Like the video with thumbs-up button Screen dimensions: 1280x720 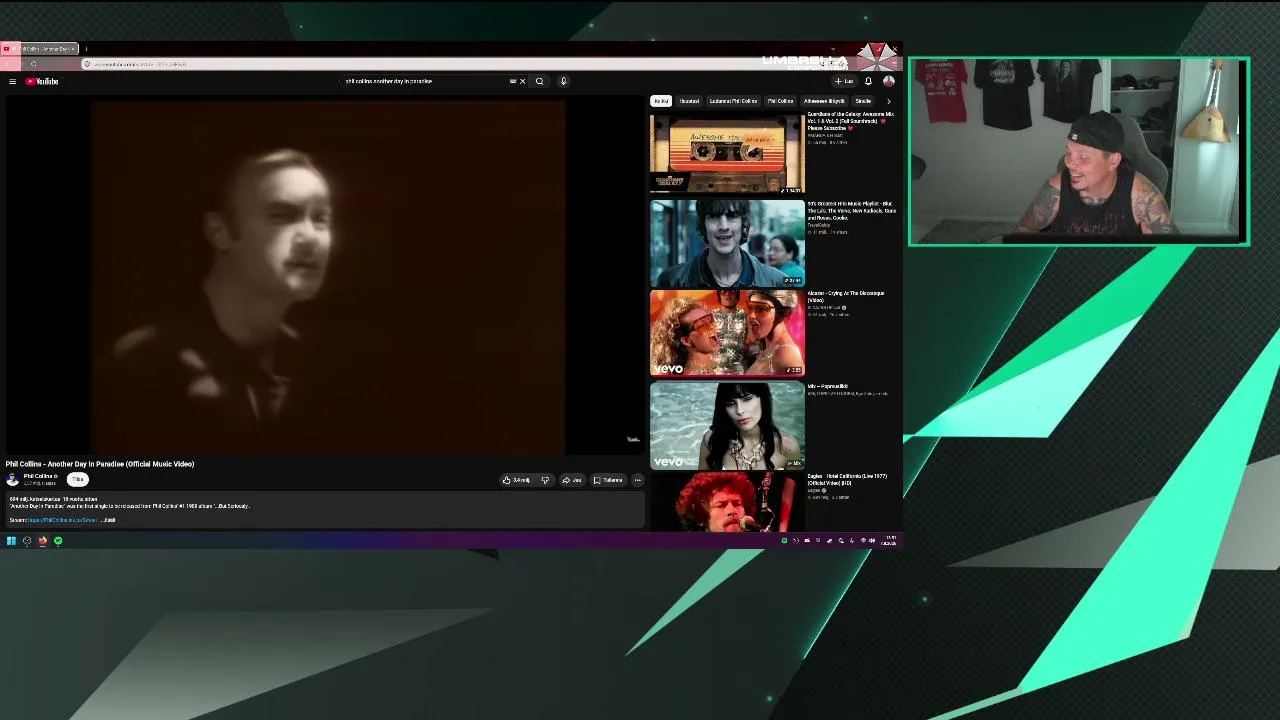click(518, 480)
